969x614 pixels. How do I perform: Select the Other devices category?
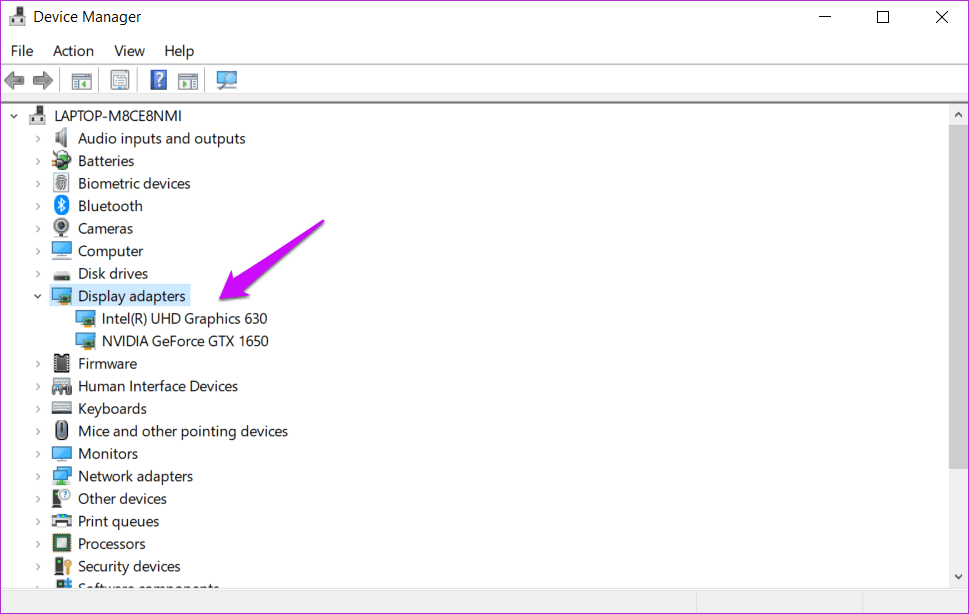click(x=121, y=498)
